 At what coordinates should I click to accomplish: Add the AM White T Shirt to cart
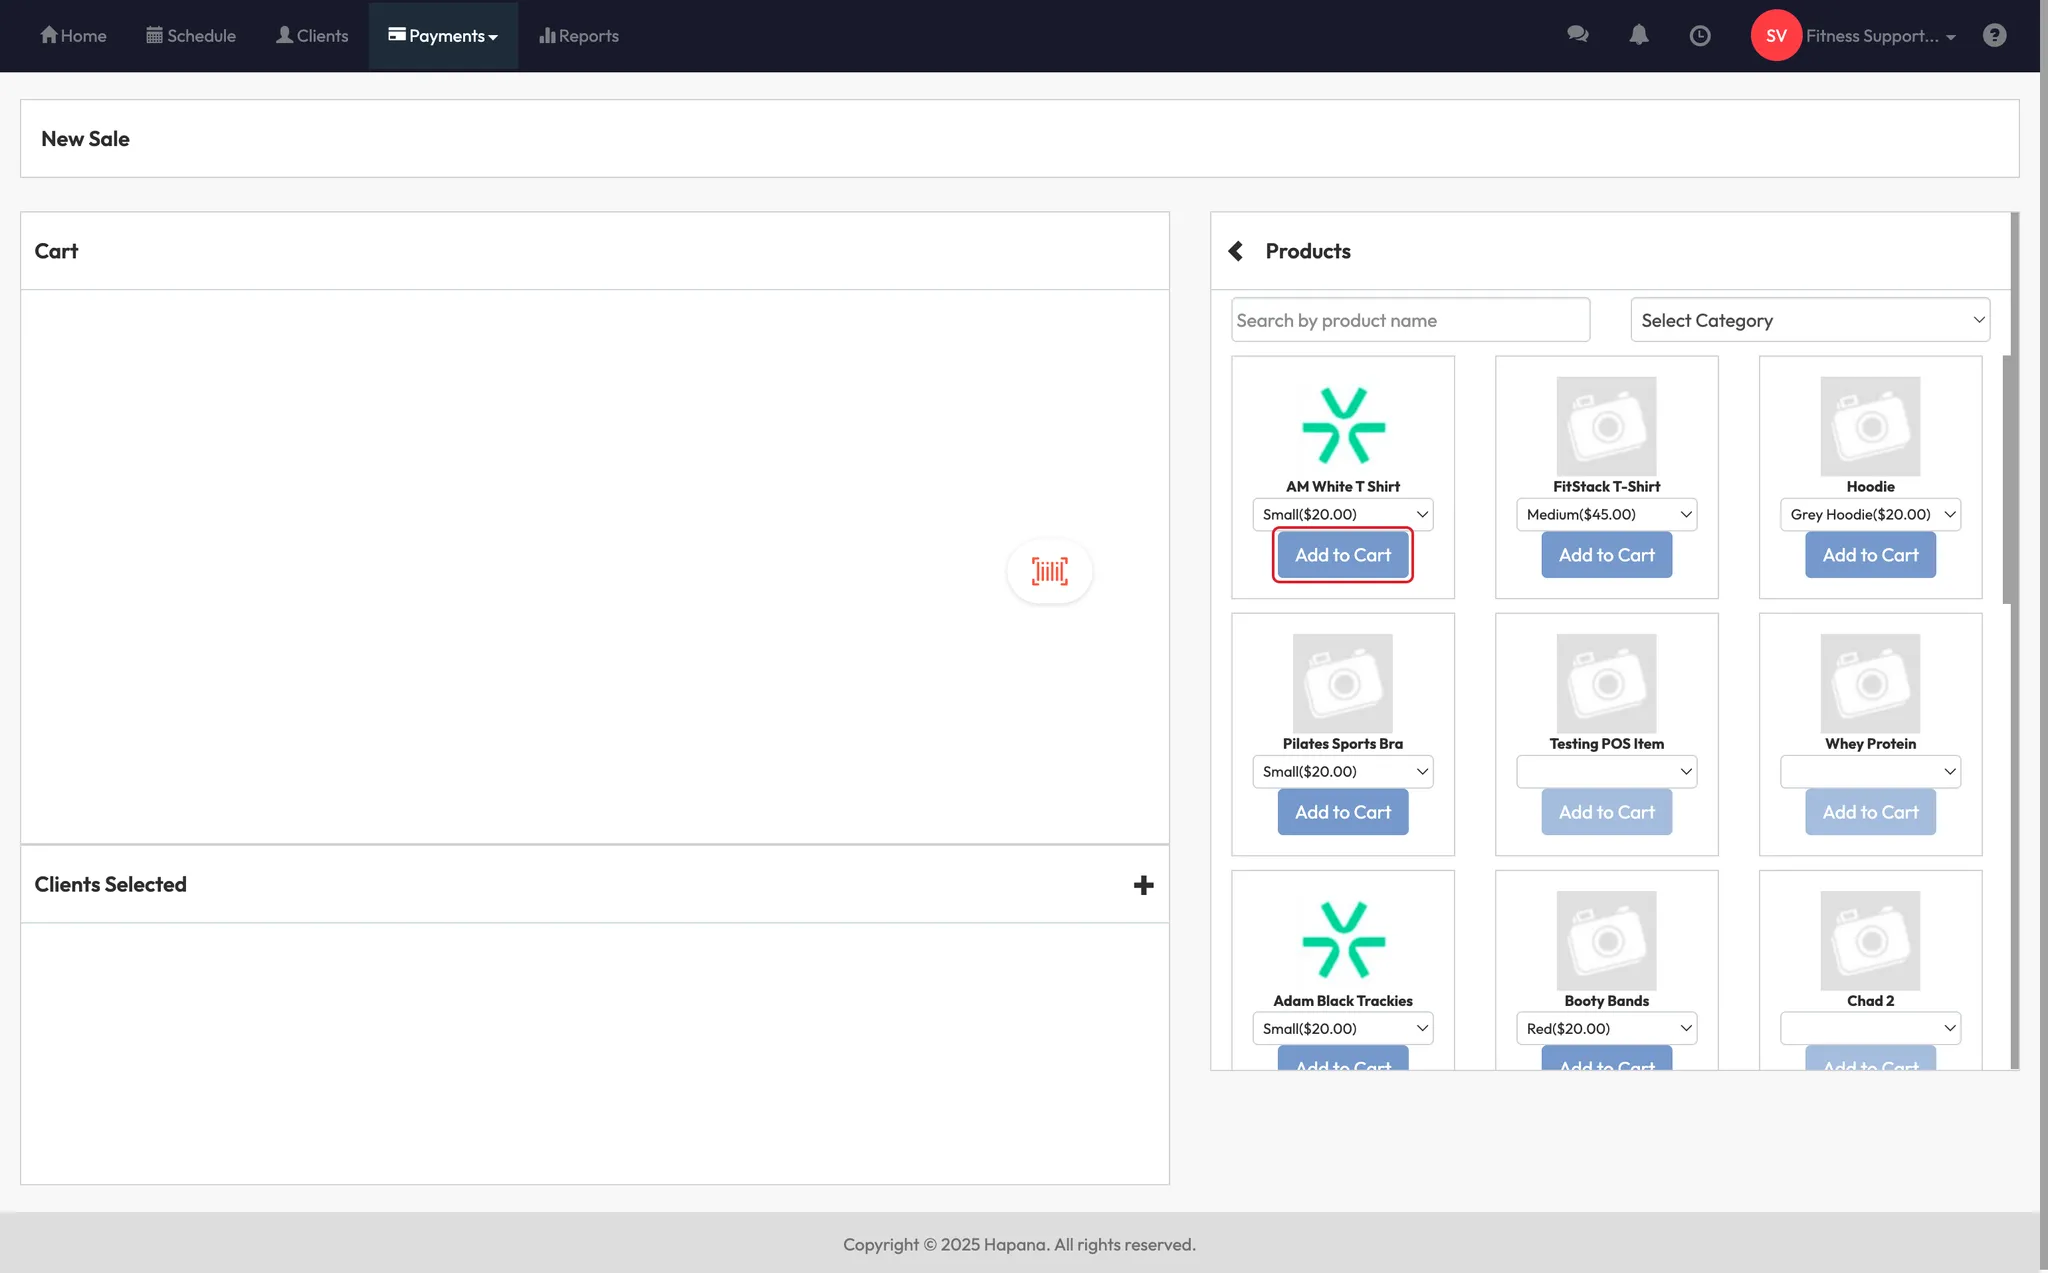[1342, 555]
